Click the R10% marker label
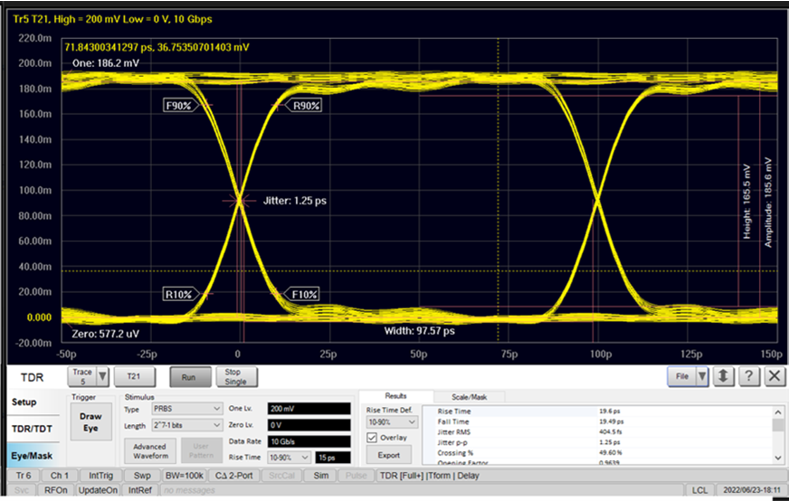This screenshot has width=789, height=501. coord(179,294)
